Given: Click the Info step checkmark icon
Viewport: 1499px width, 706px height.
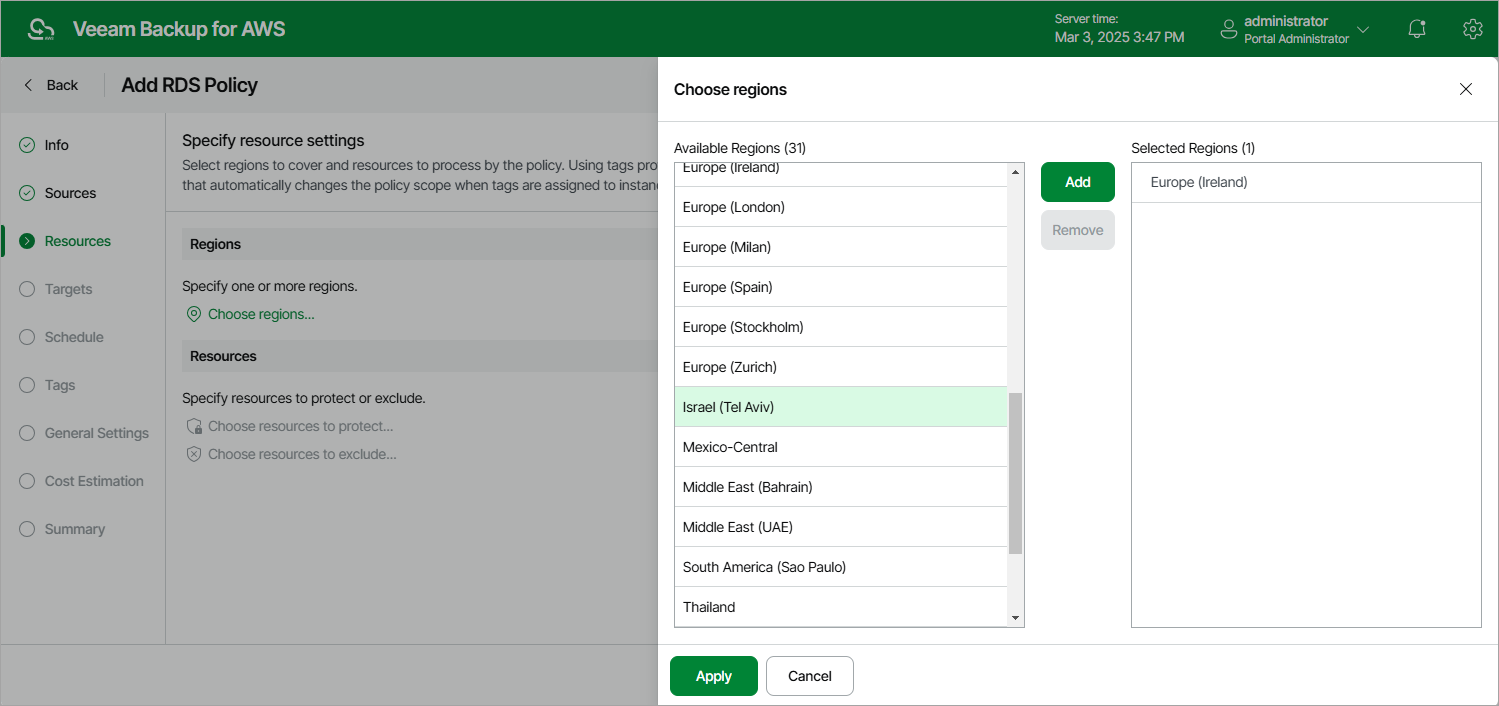Looking at the screenshot, I should (27, 145).
